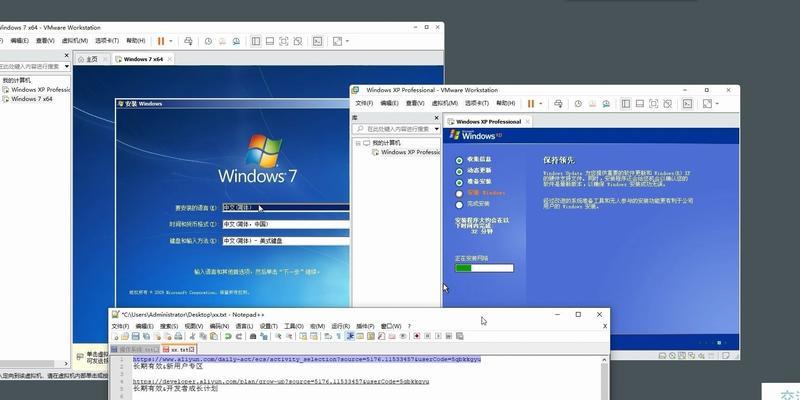Enter full screen in Windows XP VMware toolbar
Viewport: 800px width, 400px height.
pyautogui.click(x=654, y=104)
